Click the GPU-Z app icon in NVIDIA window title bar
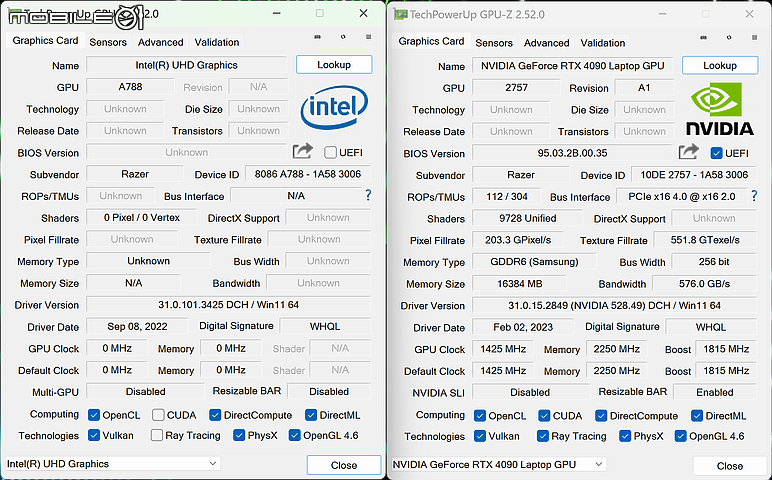 coord(401,14)
